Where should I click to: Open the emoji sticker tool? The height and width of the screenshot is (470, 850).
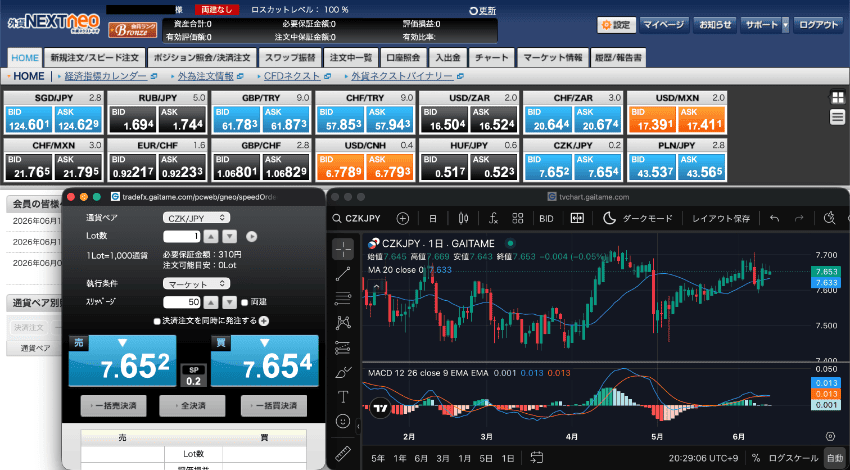[x=343, y=421]
